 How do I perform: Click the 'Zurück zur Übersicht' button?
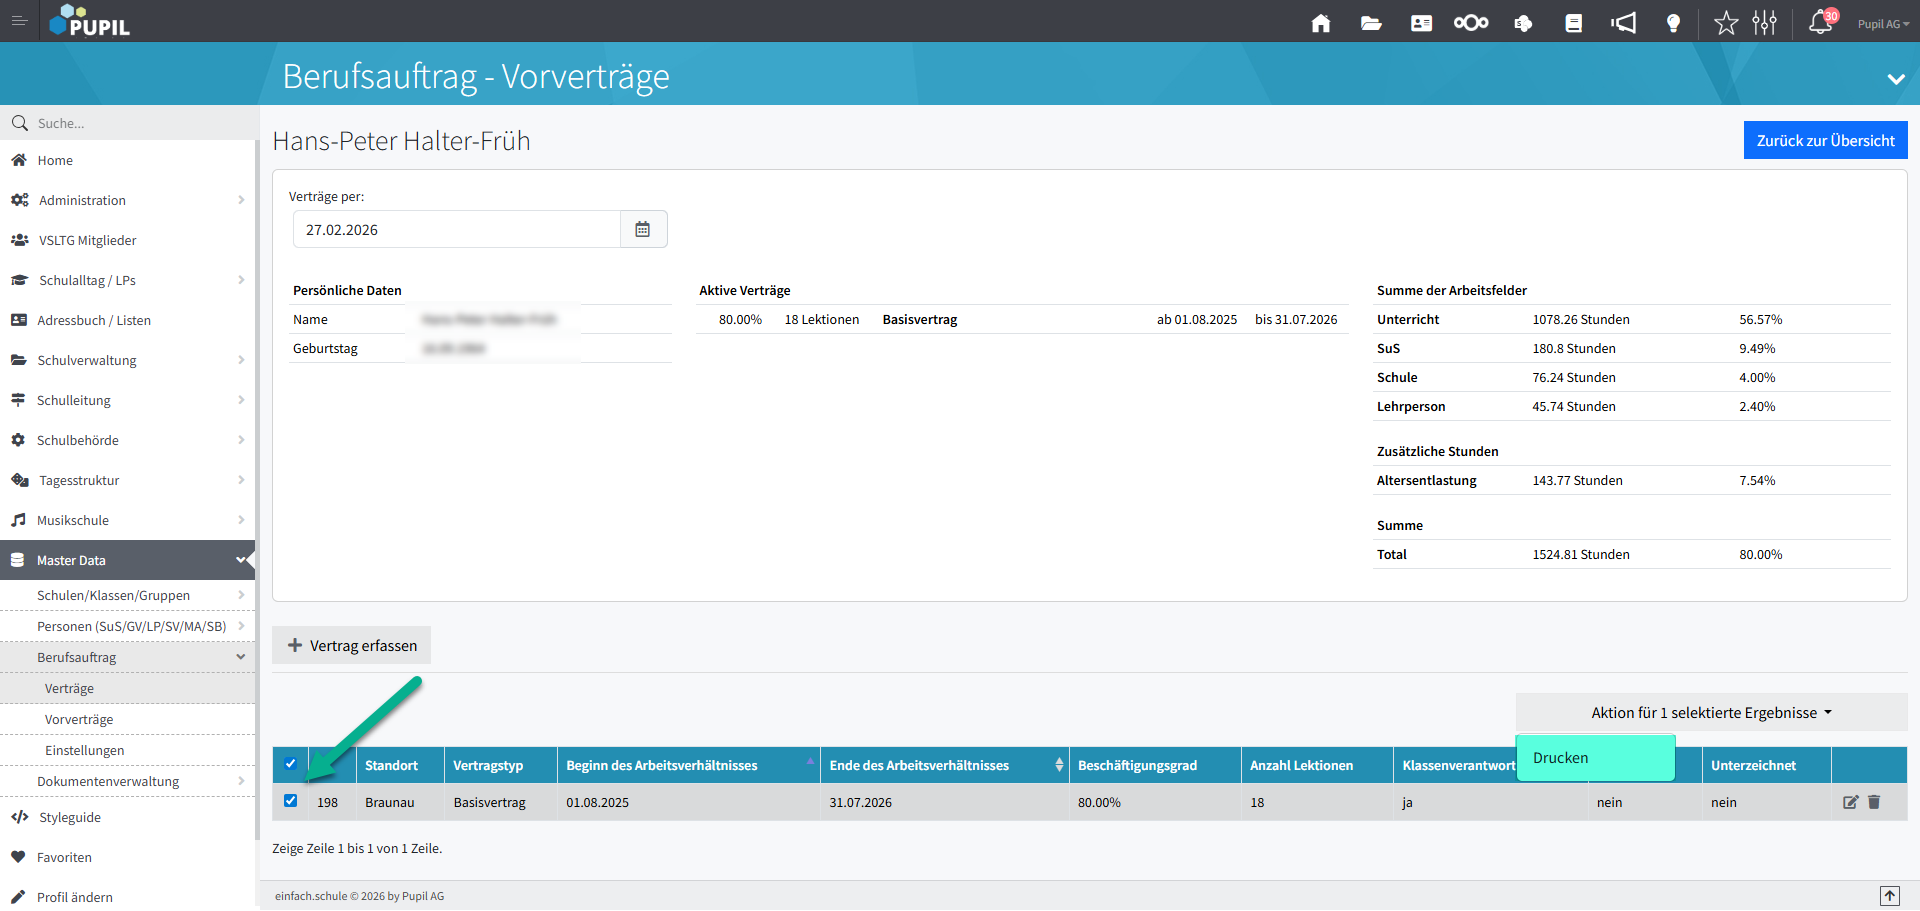tap(1825, 141)
